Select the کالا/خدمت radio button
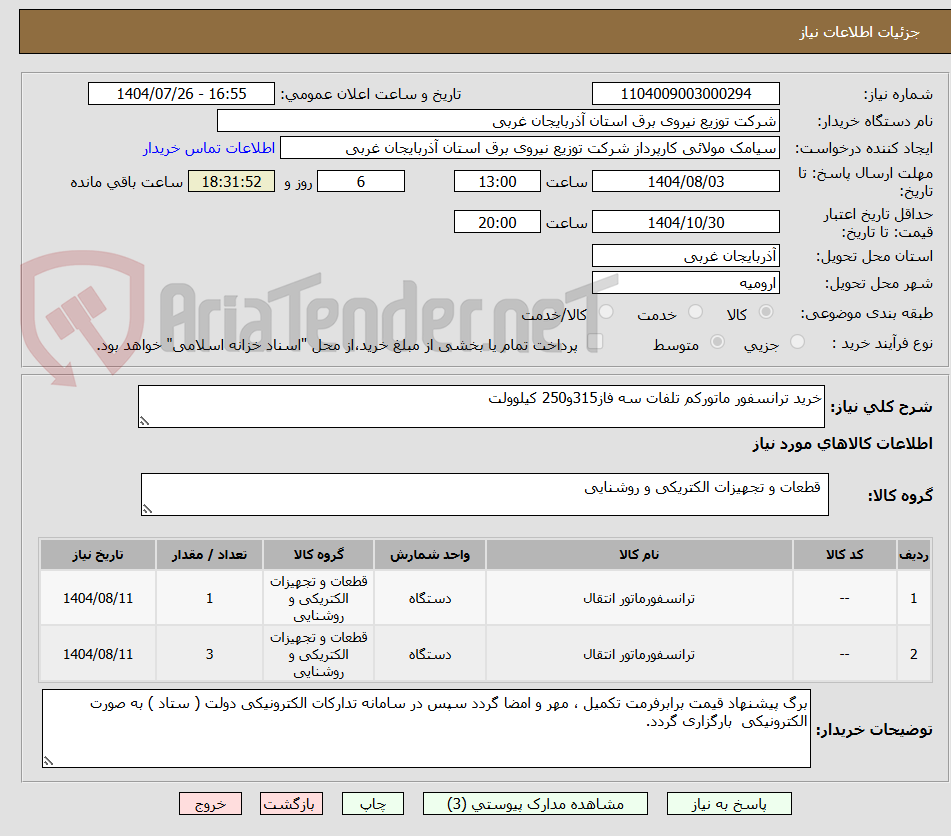 click(606, 313)
